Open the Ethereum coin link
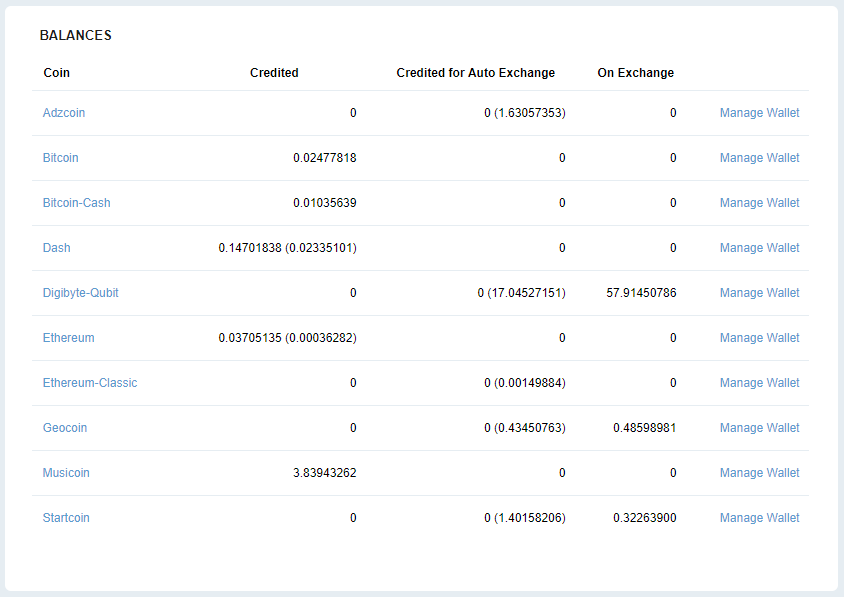 pyautogui.click(x=68, y=338)
